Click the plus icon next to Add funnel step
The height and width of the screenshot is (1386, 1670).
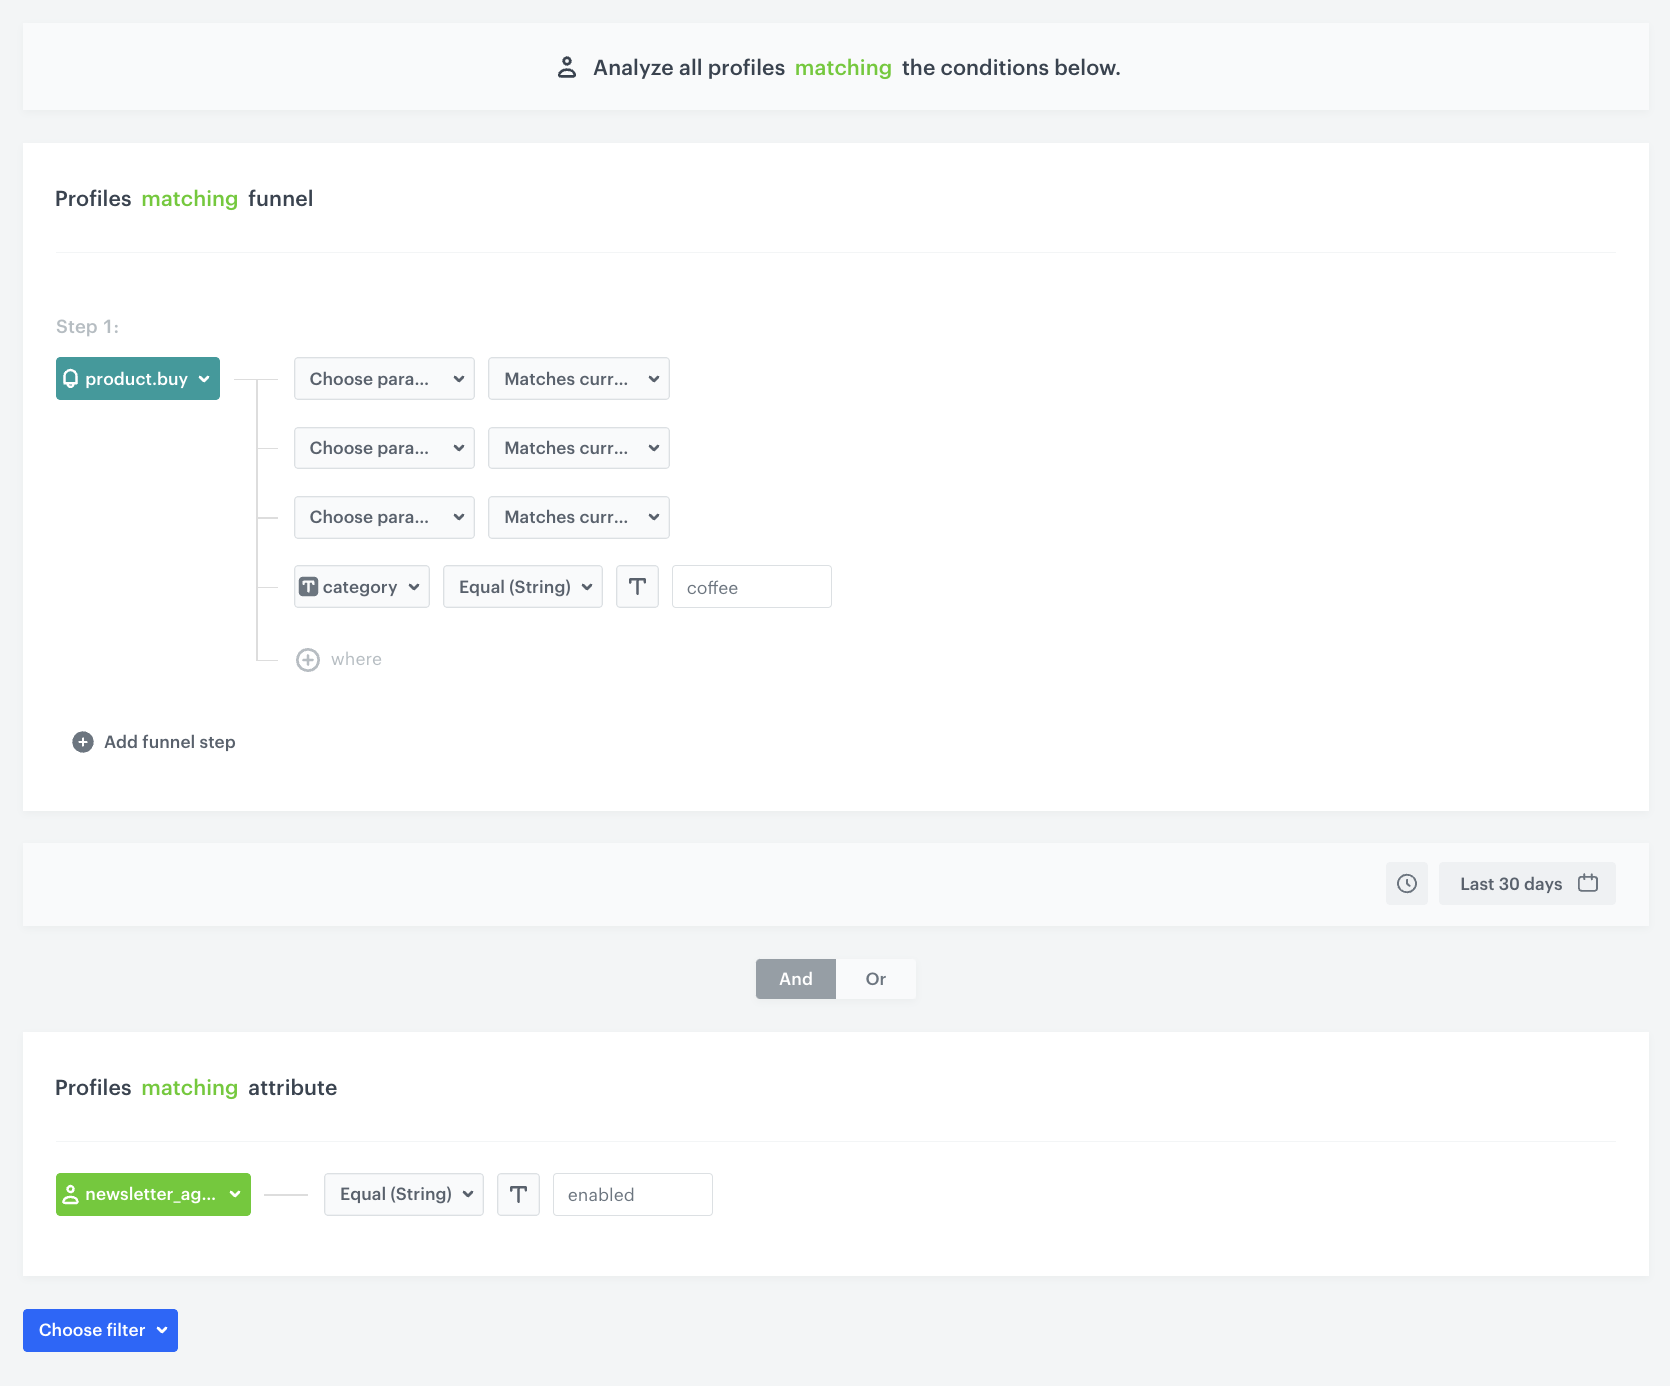pos(82,741)
